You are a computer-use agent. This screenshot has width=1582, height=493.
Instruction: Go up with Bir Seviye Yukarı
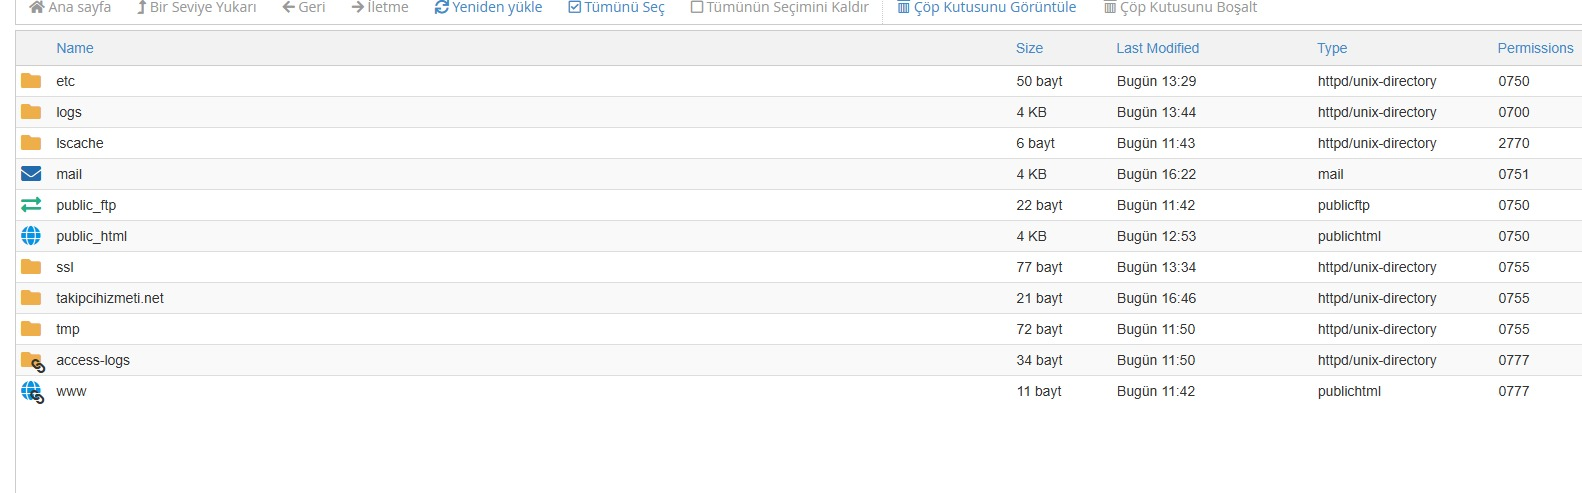coord(197,7)
